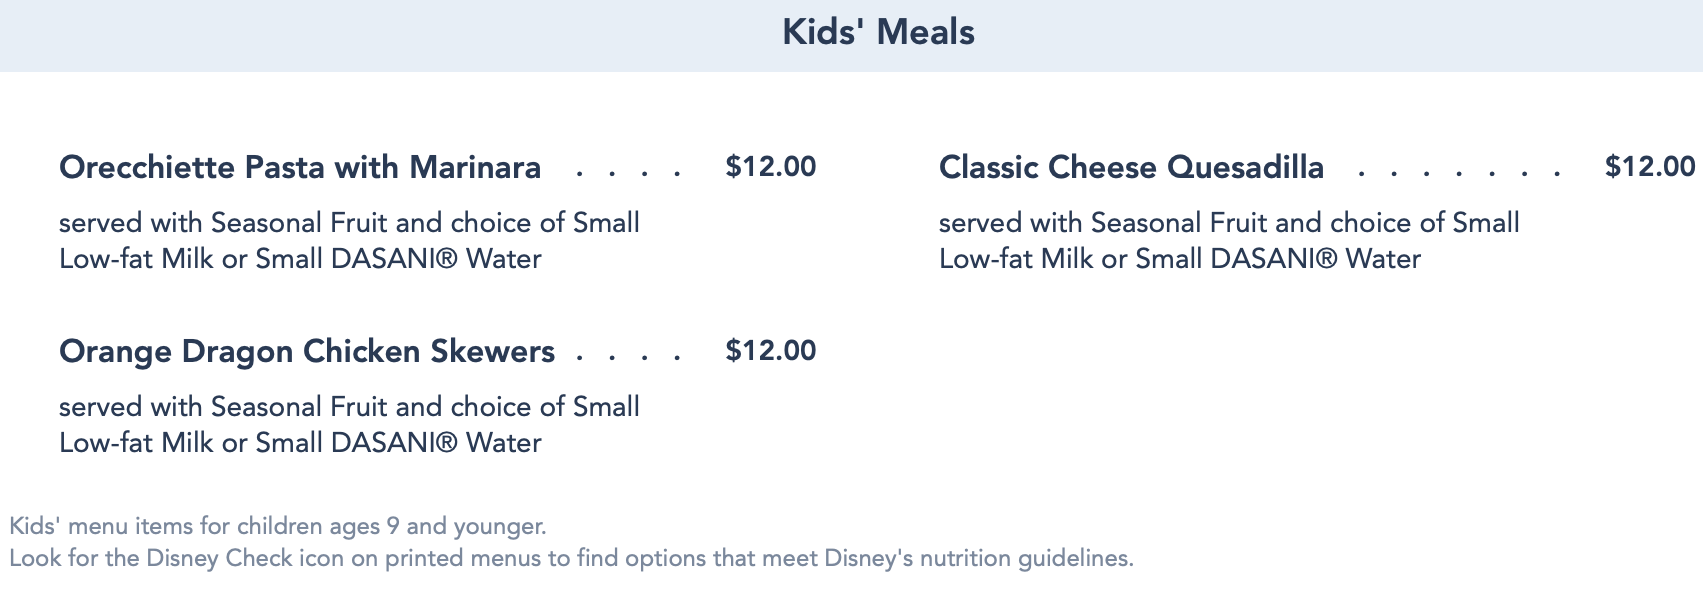Open Orecchiette Pasta with Marinara item

300,167
